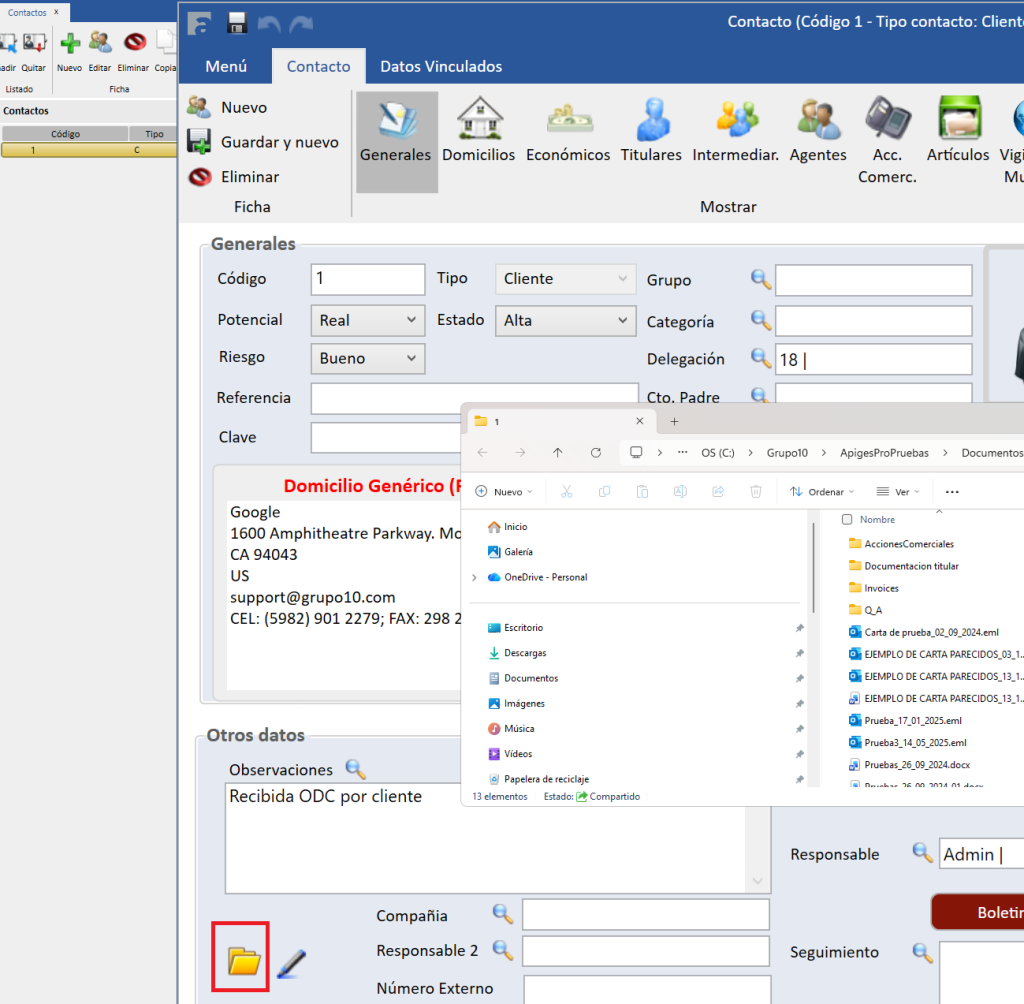Open the AccionesComerciales folder
1024x1004 pixels.
click(908, 544)
